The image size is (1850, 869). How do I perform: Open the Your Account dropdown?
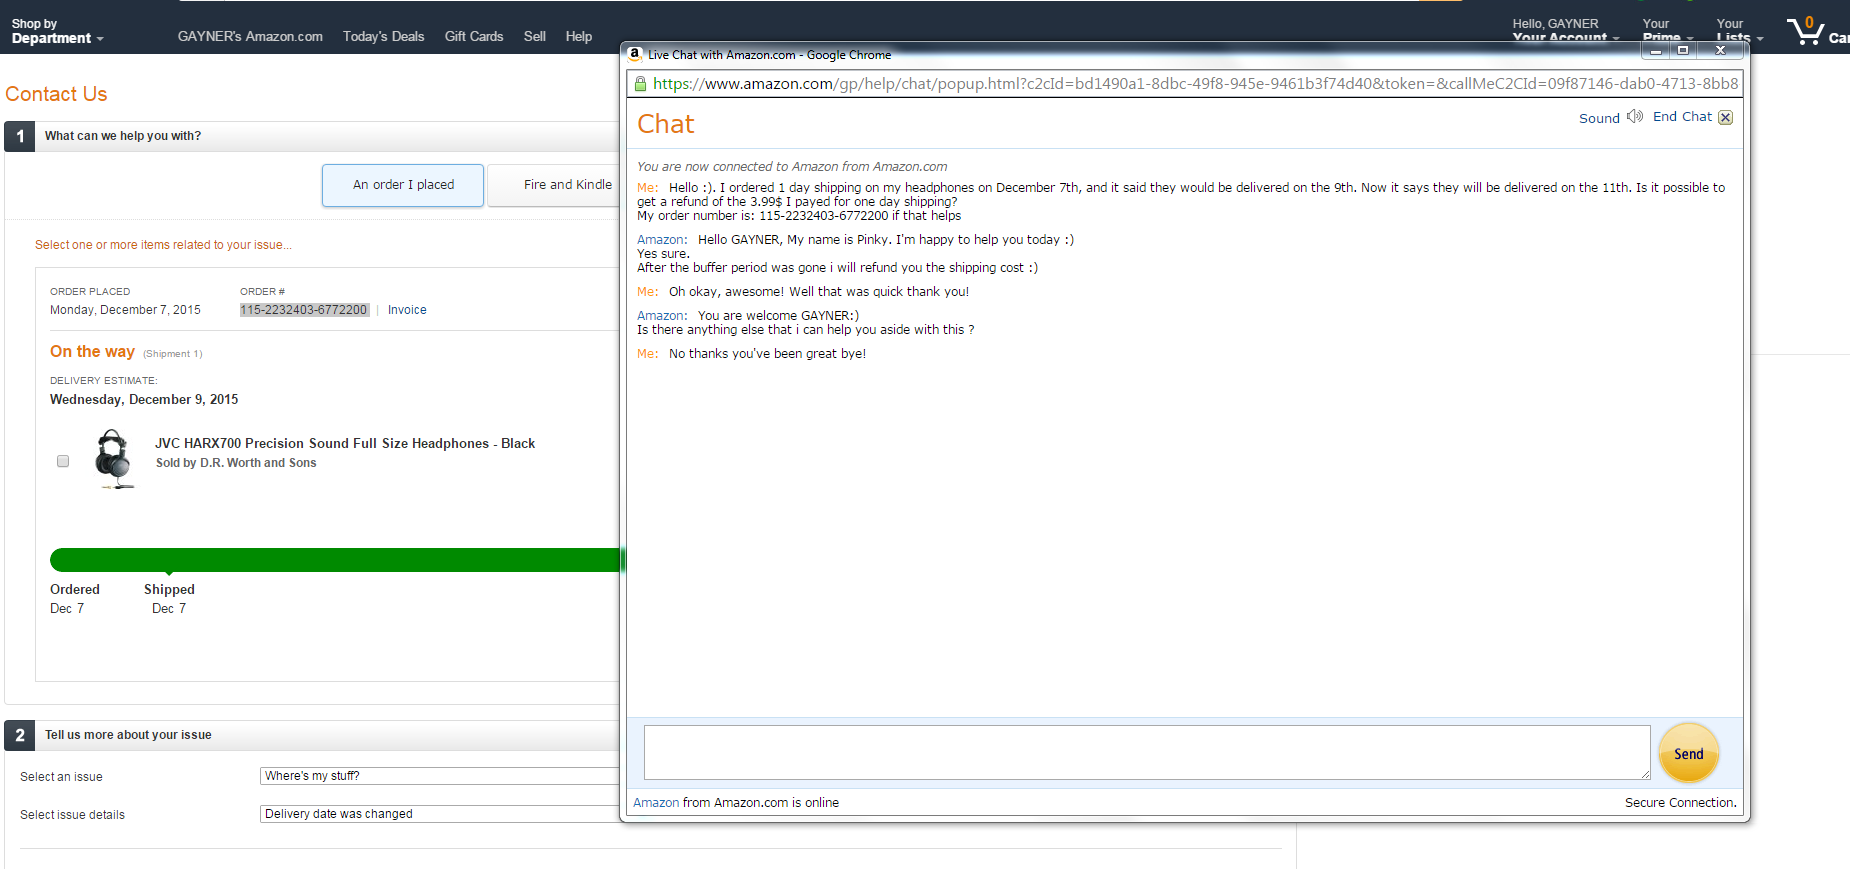(1565, 31)
